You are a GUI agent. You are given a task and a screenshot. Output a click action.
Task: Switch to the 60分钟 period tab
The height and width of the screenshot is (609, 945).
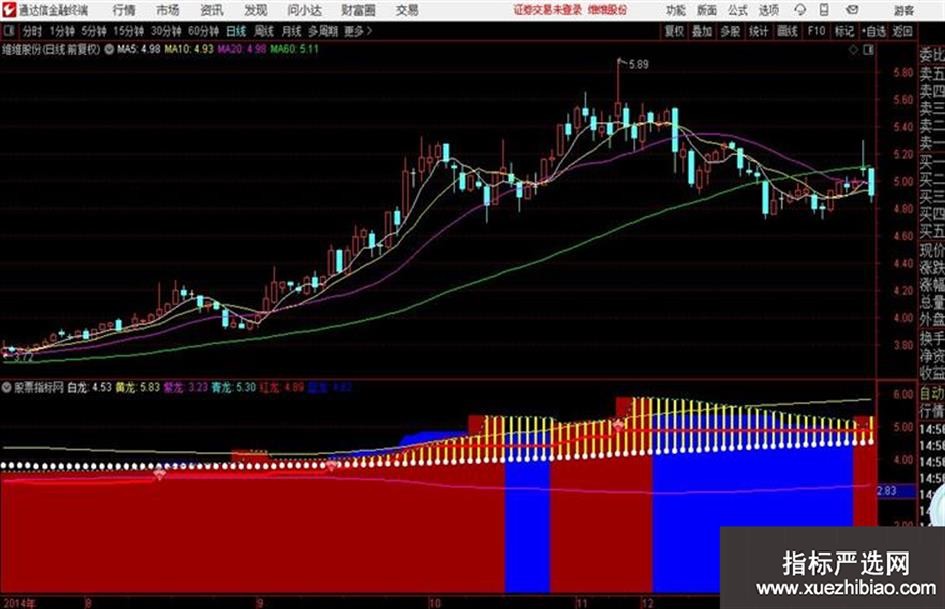(203, 31)
